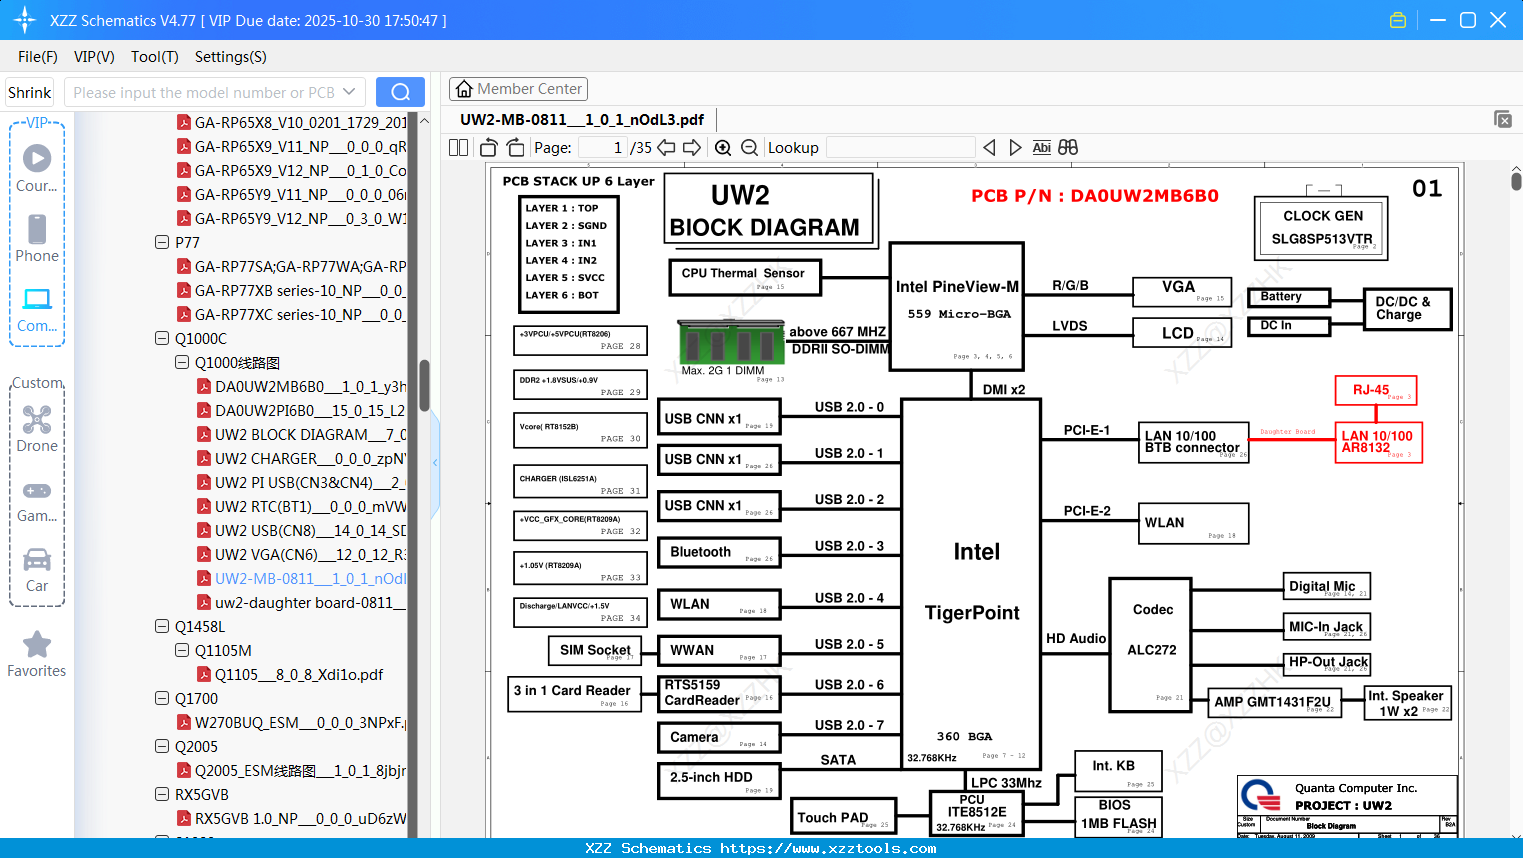This screenshot has width=1523, height=858.
Task: Select the Drone category in the sidebar
Action: pyautogui.click(x=37, y=428)
